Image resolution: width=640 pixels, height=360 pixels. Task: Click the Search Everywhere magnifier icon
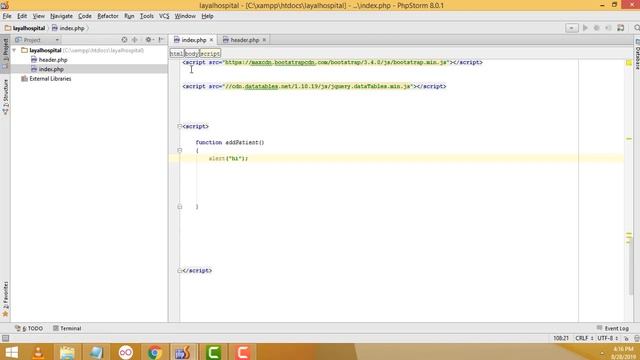(636, 28)
